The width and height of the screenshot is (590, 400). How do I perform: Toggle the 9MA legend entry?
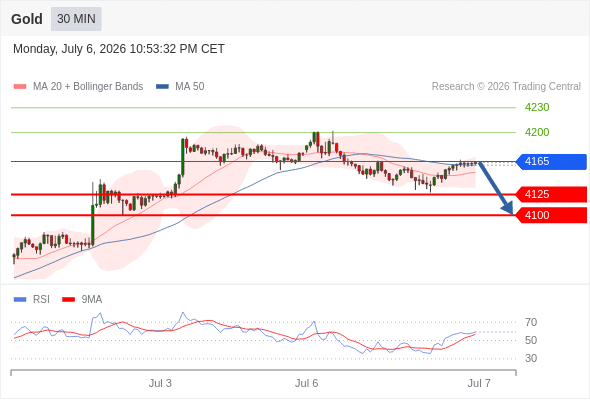[82, 300]
